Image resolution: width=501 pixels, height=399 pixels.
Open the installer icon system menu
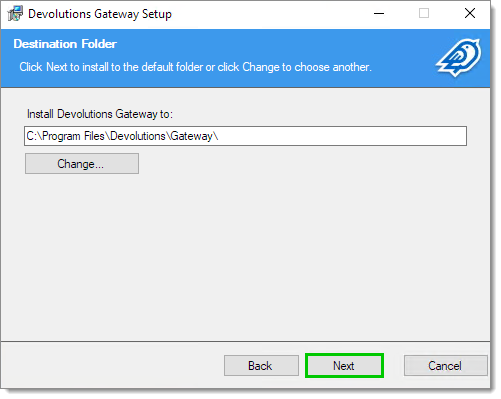click(15, 14)
